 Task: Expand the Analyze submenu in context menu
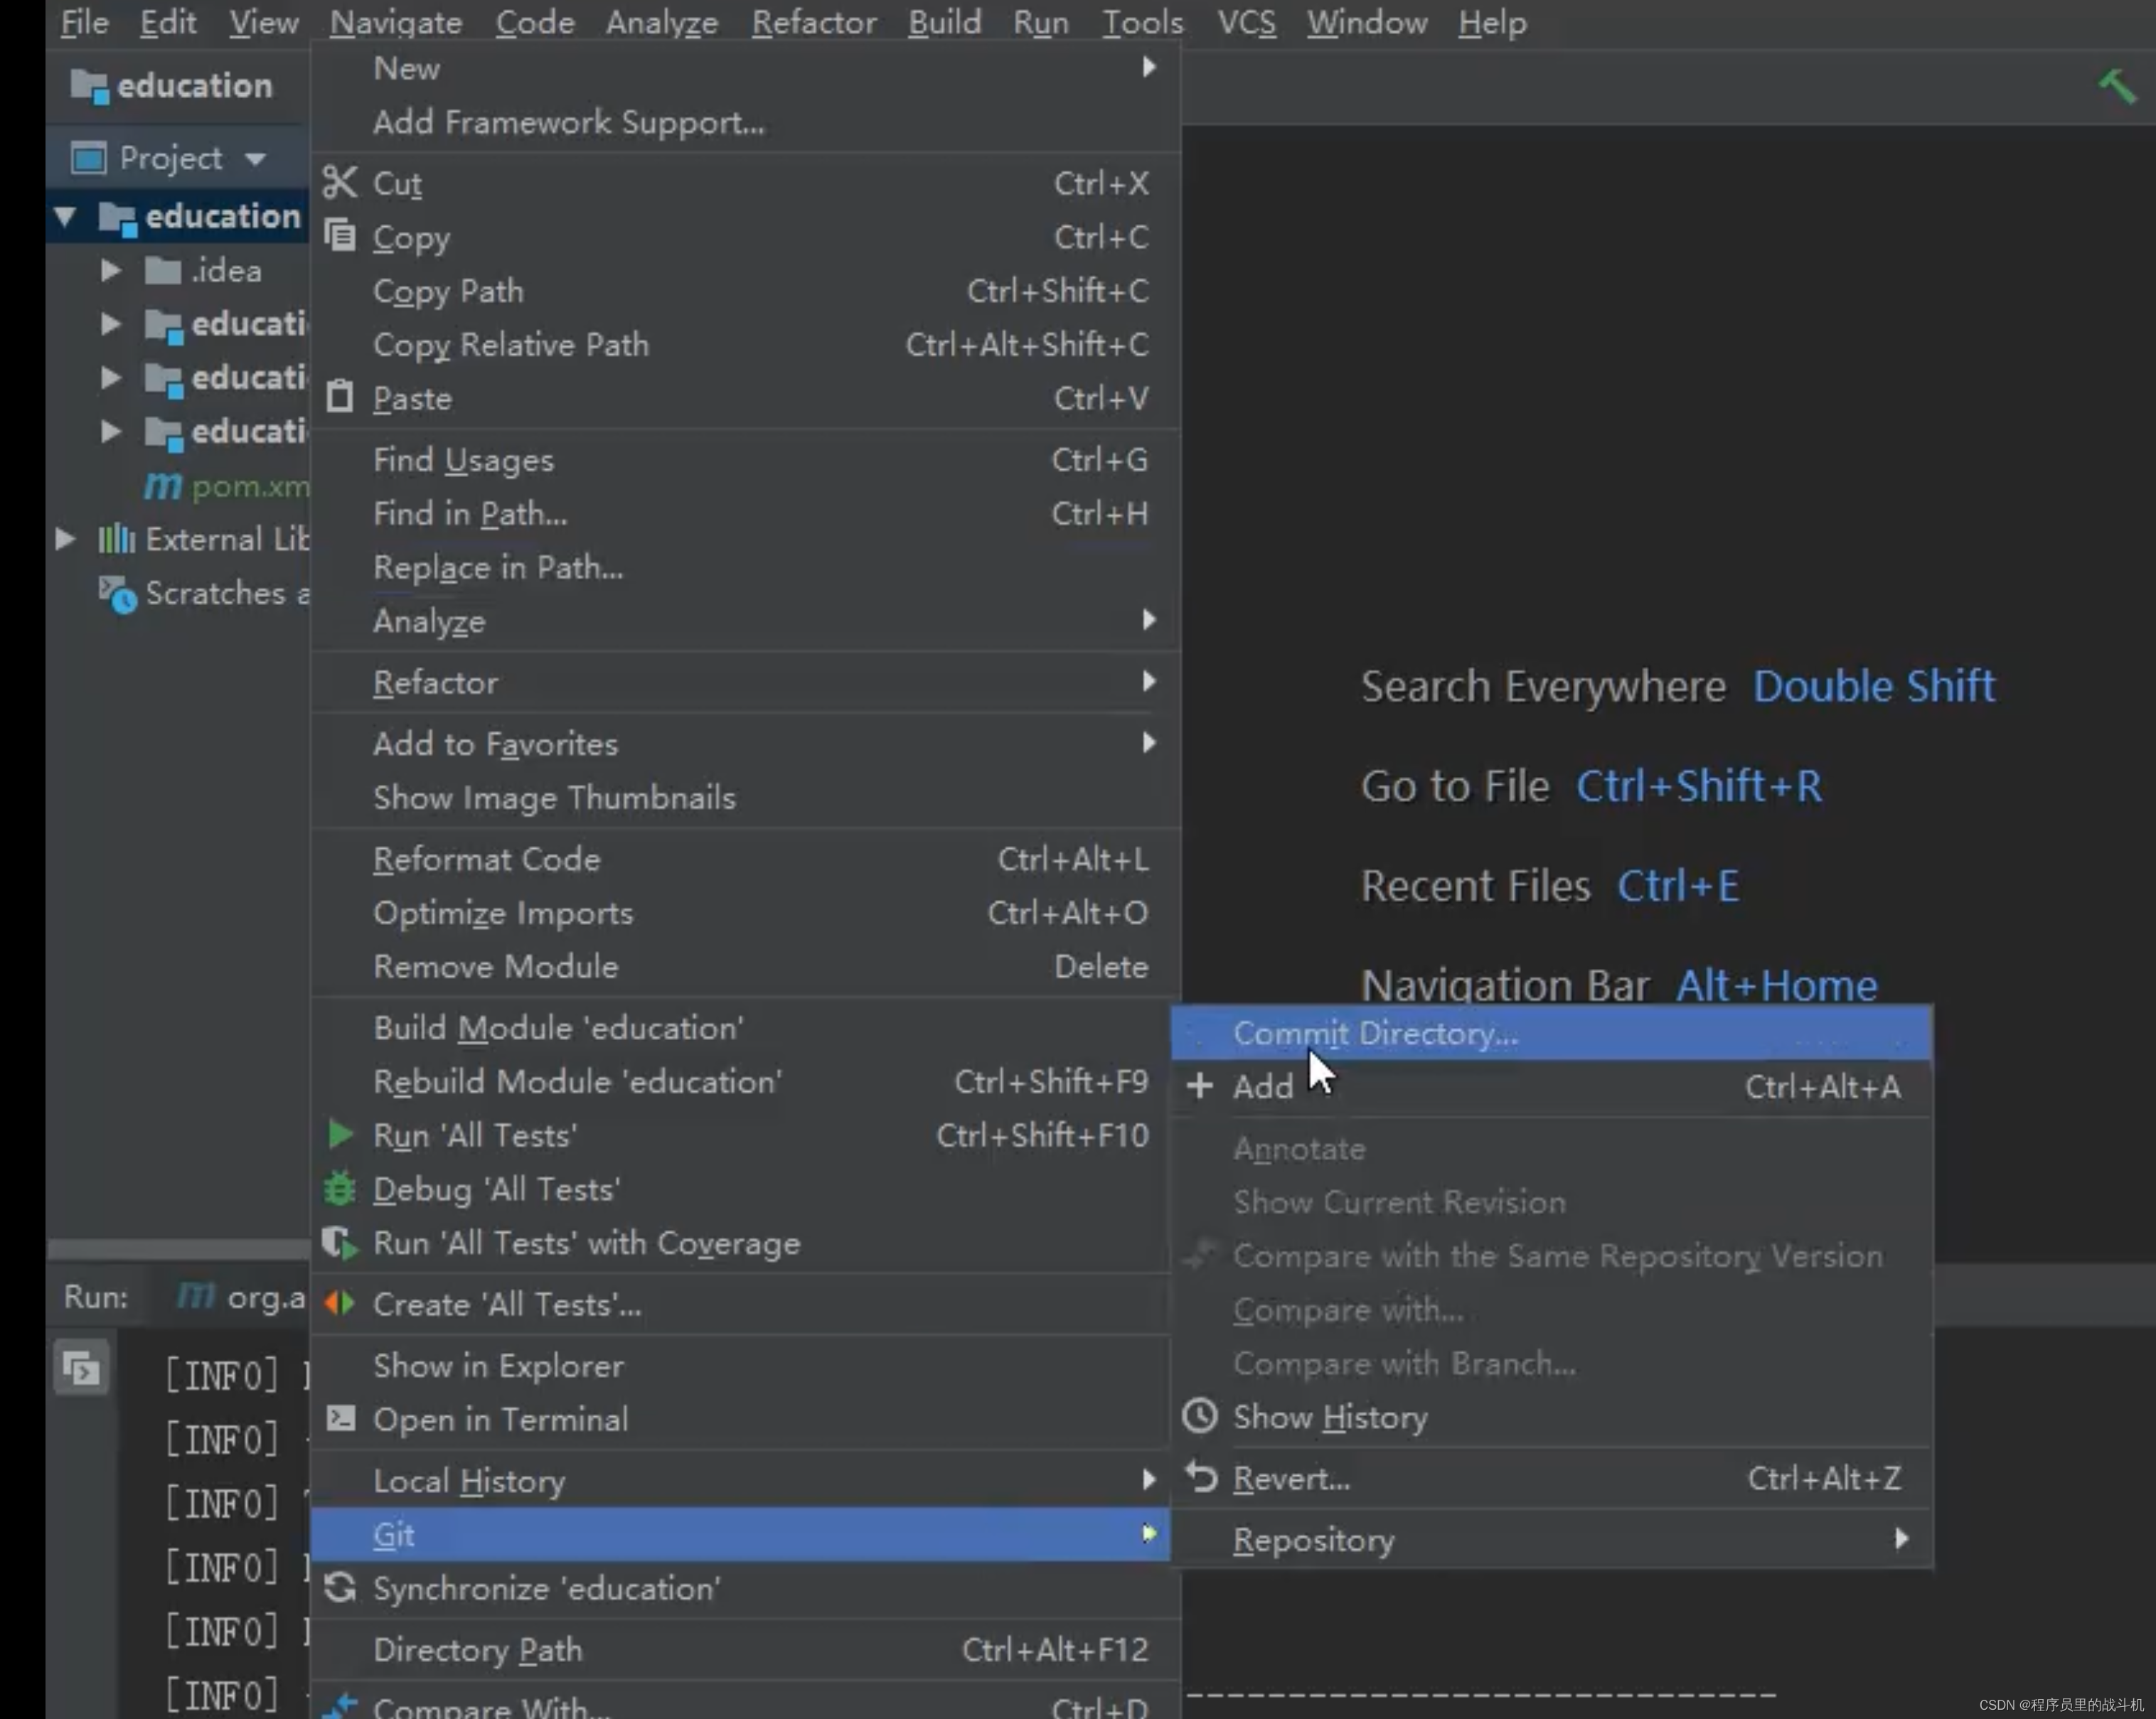point(1149,620)
